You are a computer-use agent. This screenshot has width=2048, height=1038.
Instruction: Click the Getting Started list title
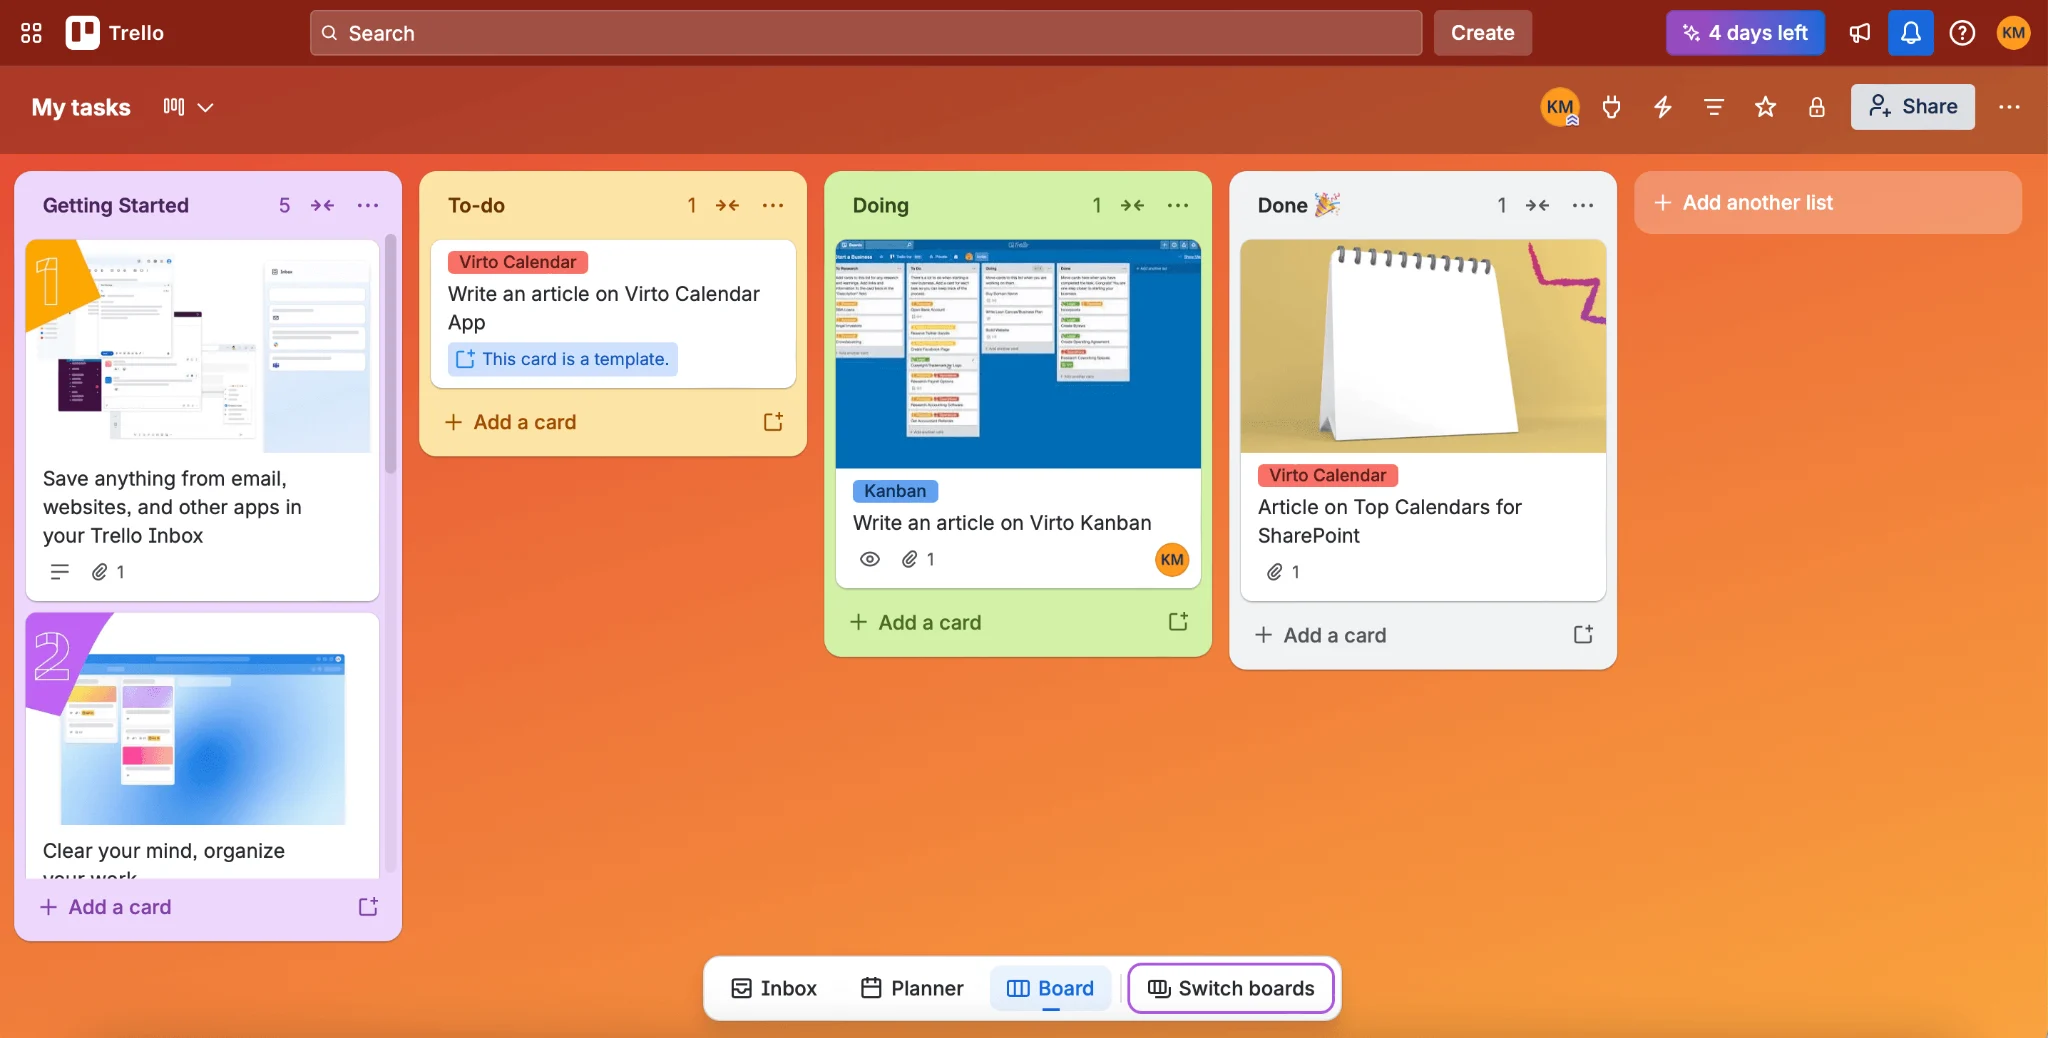116,205
